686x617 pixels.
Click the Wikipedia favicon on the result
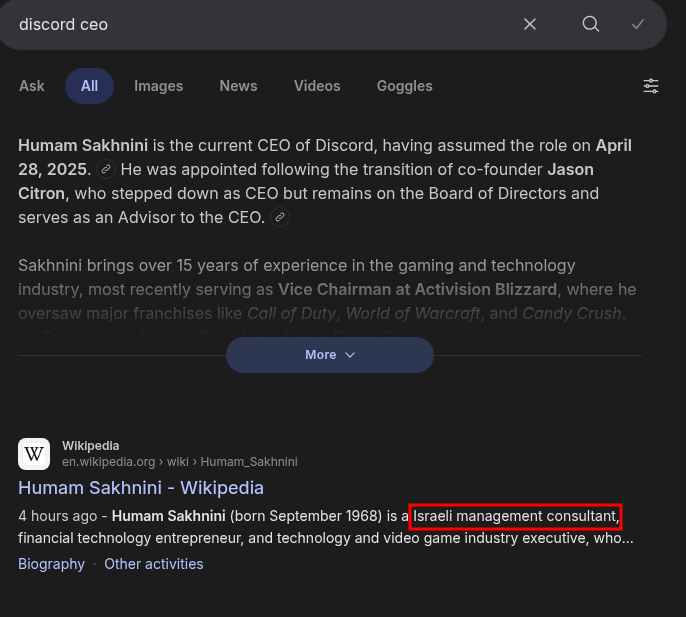[34, 454]
